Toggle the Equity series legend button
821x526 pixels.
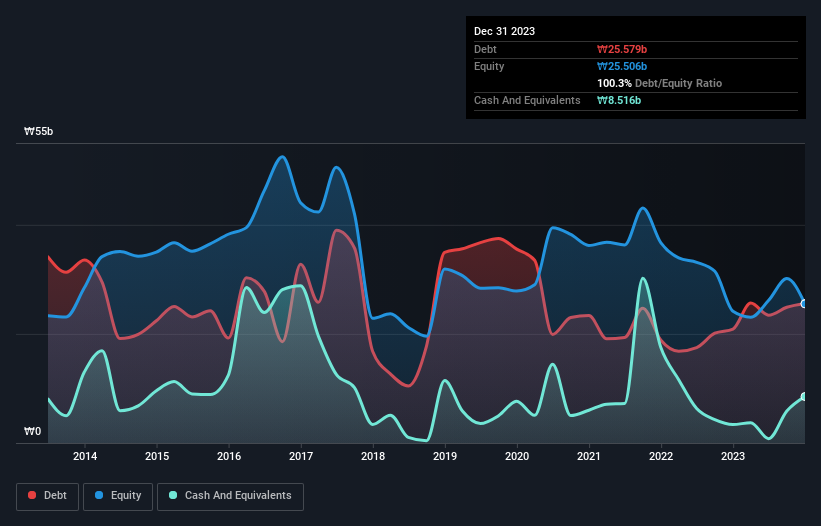(118, 496)
